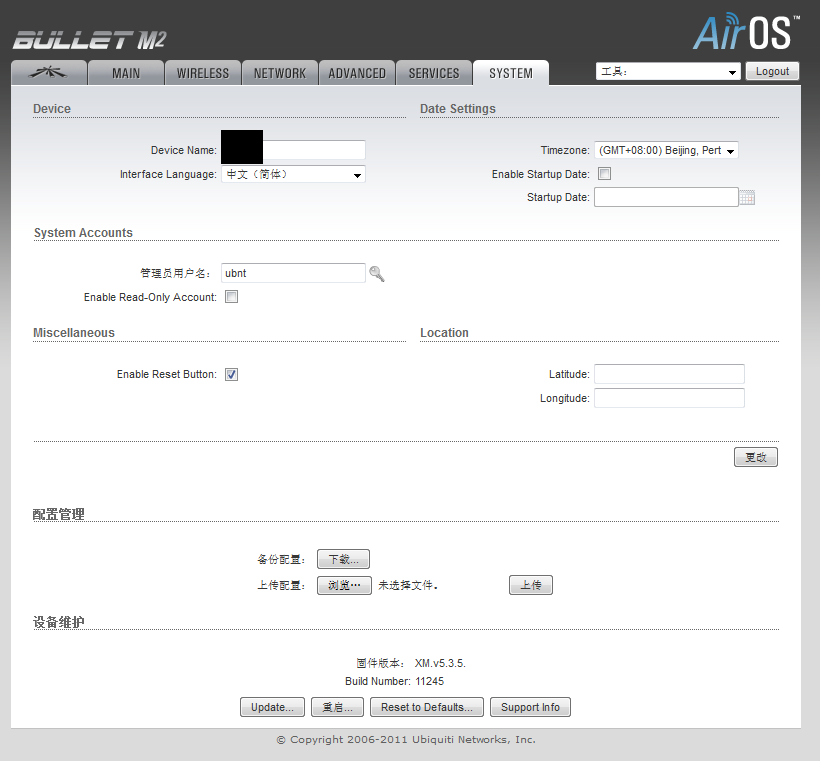Click the System Accounts section heading
The width and height of the screenshot is (820, 761).
[83, 233]
